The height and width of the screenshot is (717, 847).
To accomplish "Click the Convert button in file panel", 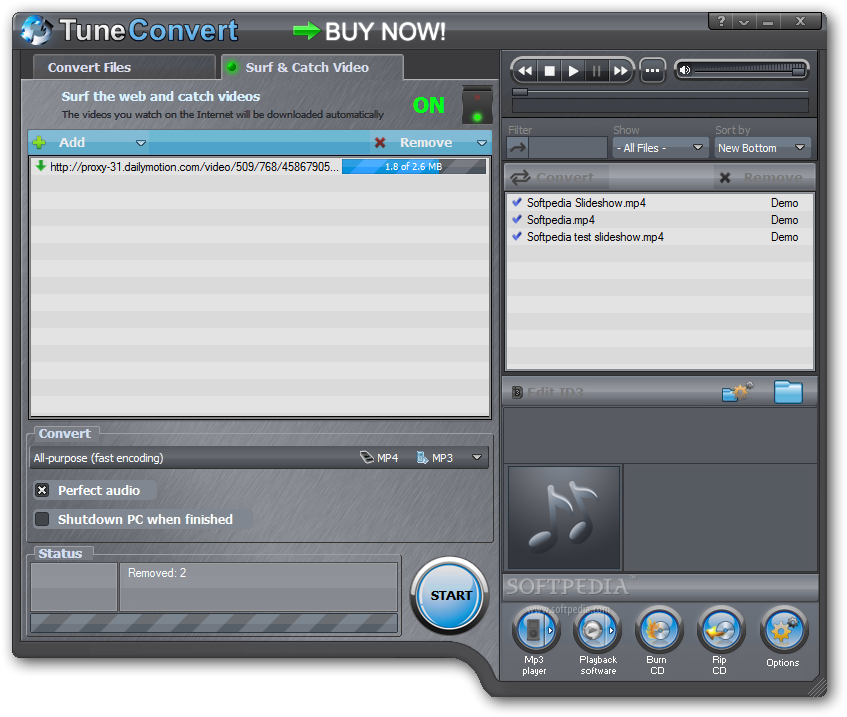I will 556,177.
